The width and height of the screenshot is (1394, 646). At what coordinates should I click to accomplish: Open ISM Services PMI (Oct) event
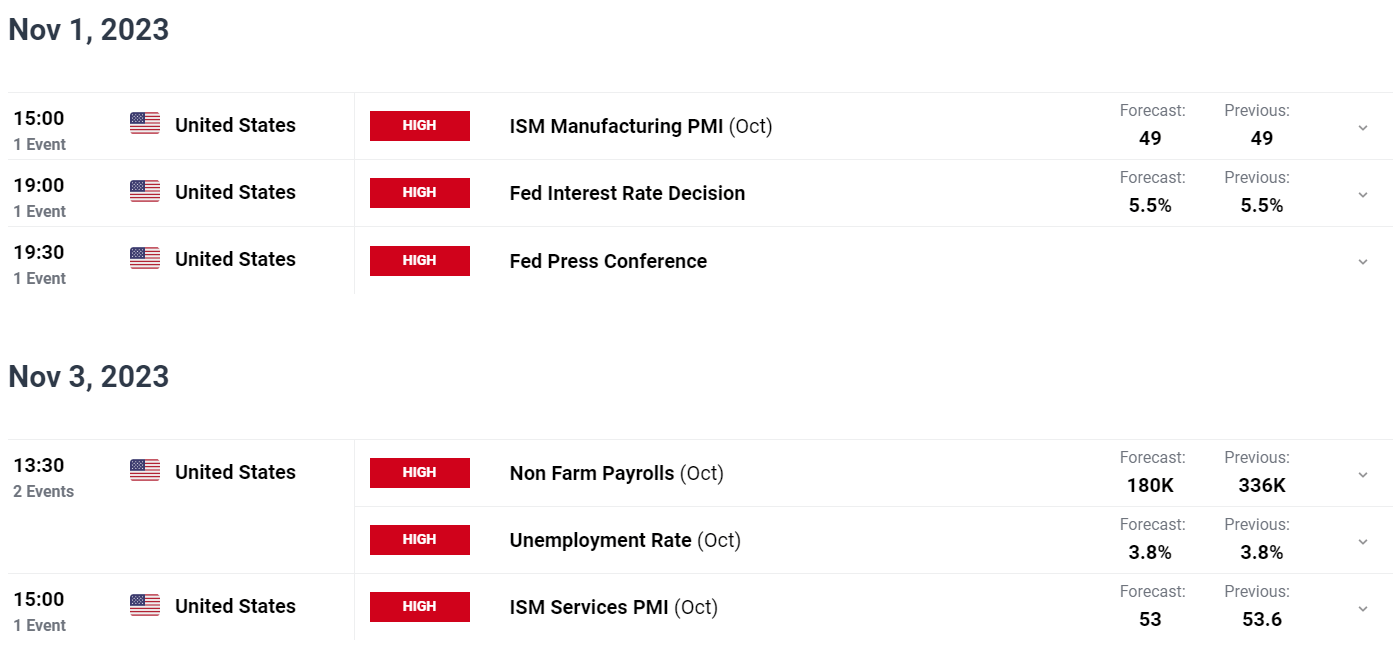click(x=614, y=607)
